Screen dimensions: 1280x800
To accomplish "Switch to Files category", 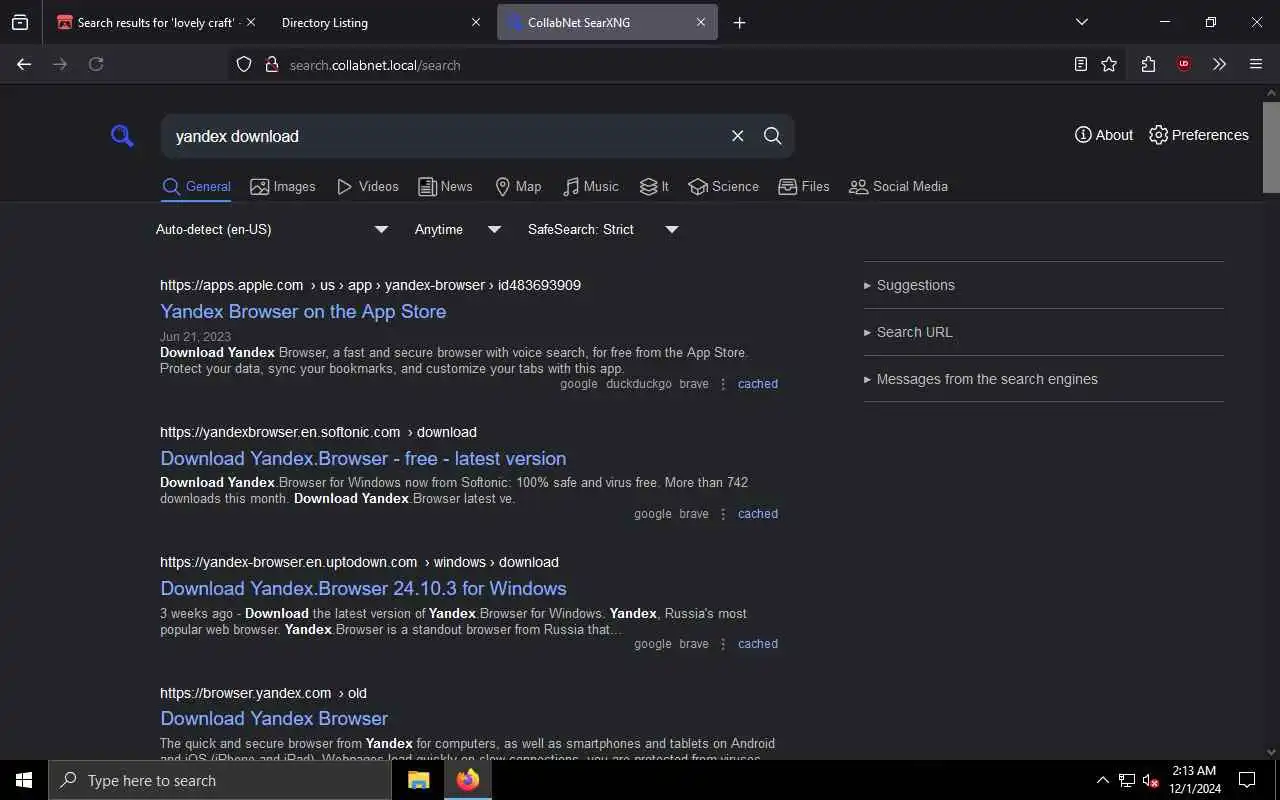I will click(804, 187).
